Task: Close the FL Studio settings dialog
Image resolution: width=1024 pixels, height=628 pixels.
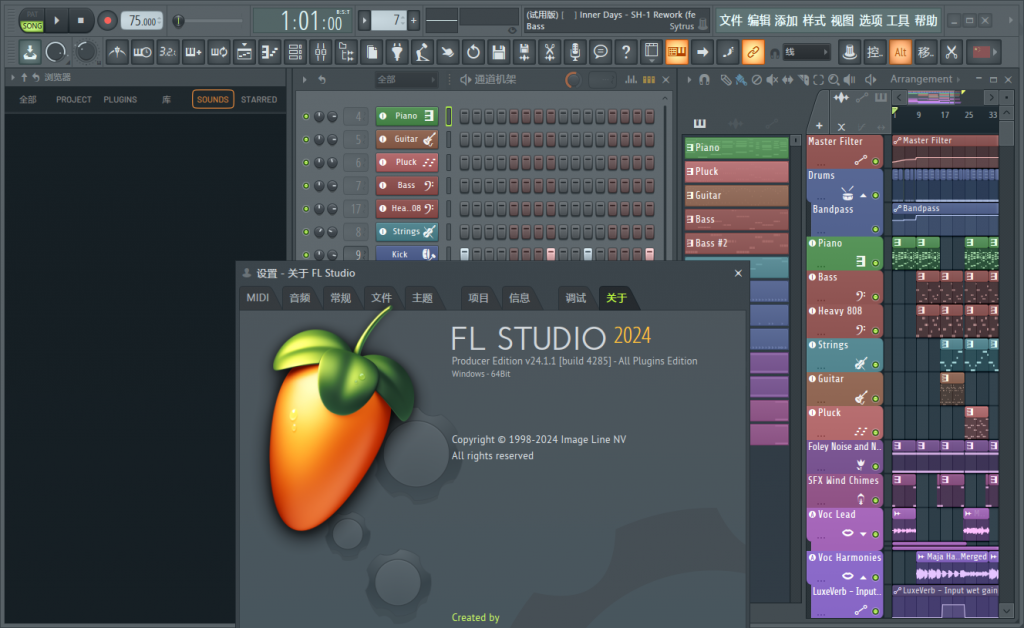Action: pyautogui.click(x=738, y=273)
